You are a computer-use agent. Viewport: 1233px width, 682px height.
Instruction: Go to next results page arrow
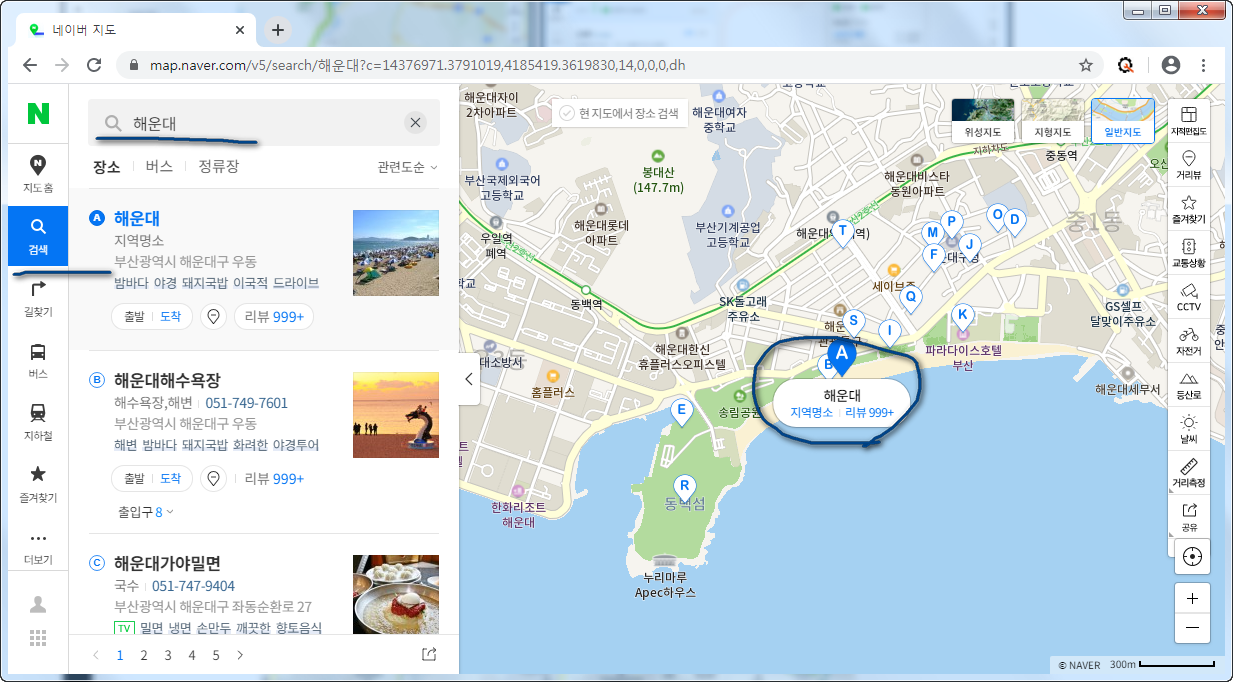coord(240,655)
